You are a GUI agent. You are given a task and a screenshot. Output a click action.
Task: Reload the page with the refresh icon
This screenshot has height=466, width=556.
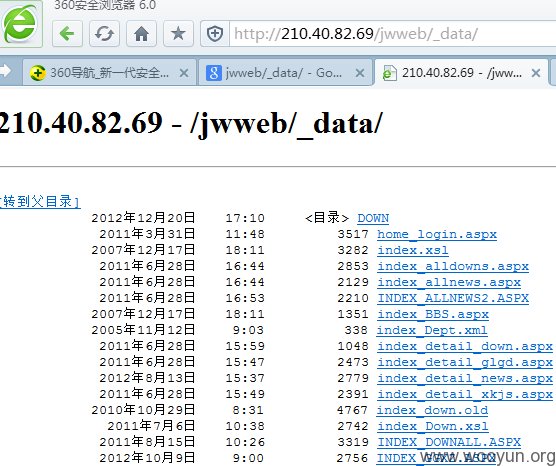point(104,34)
